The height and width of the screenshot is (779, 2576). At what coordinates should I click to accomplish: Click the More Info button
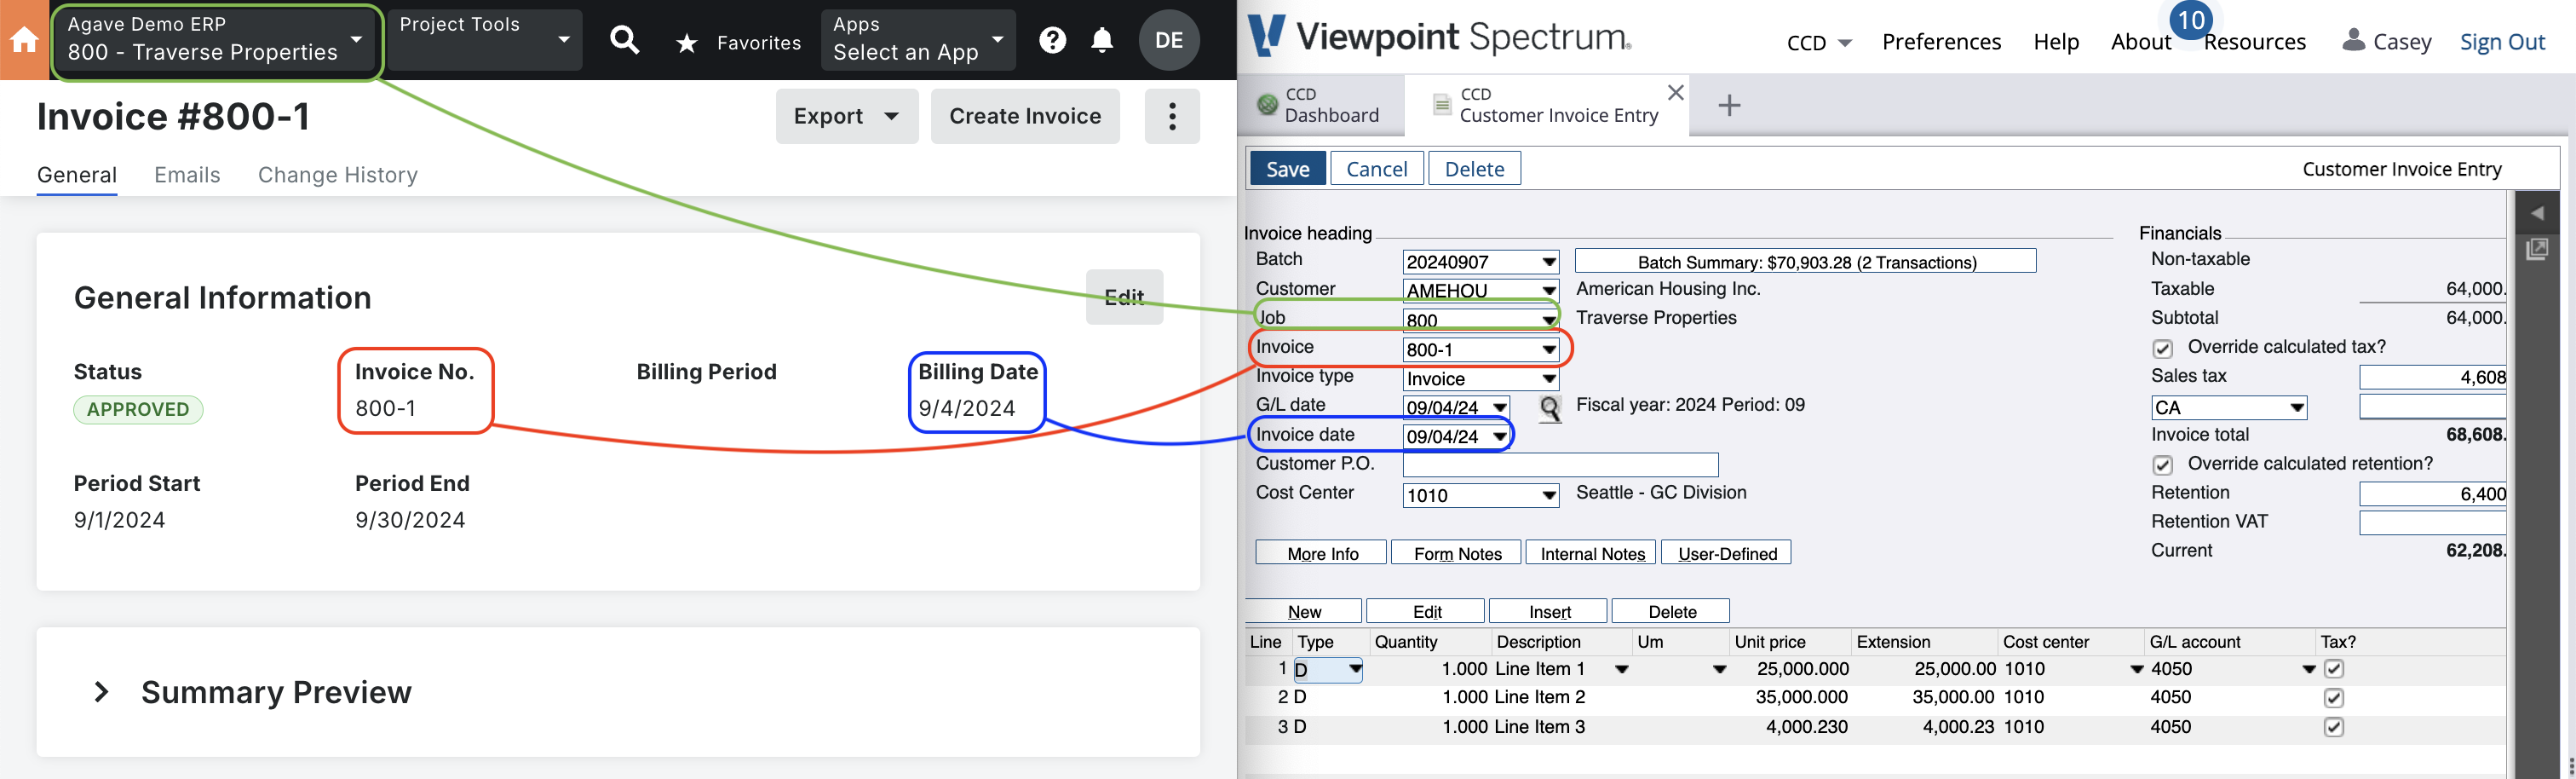[1321, 553]
